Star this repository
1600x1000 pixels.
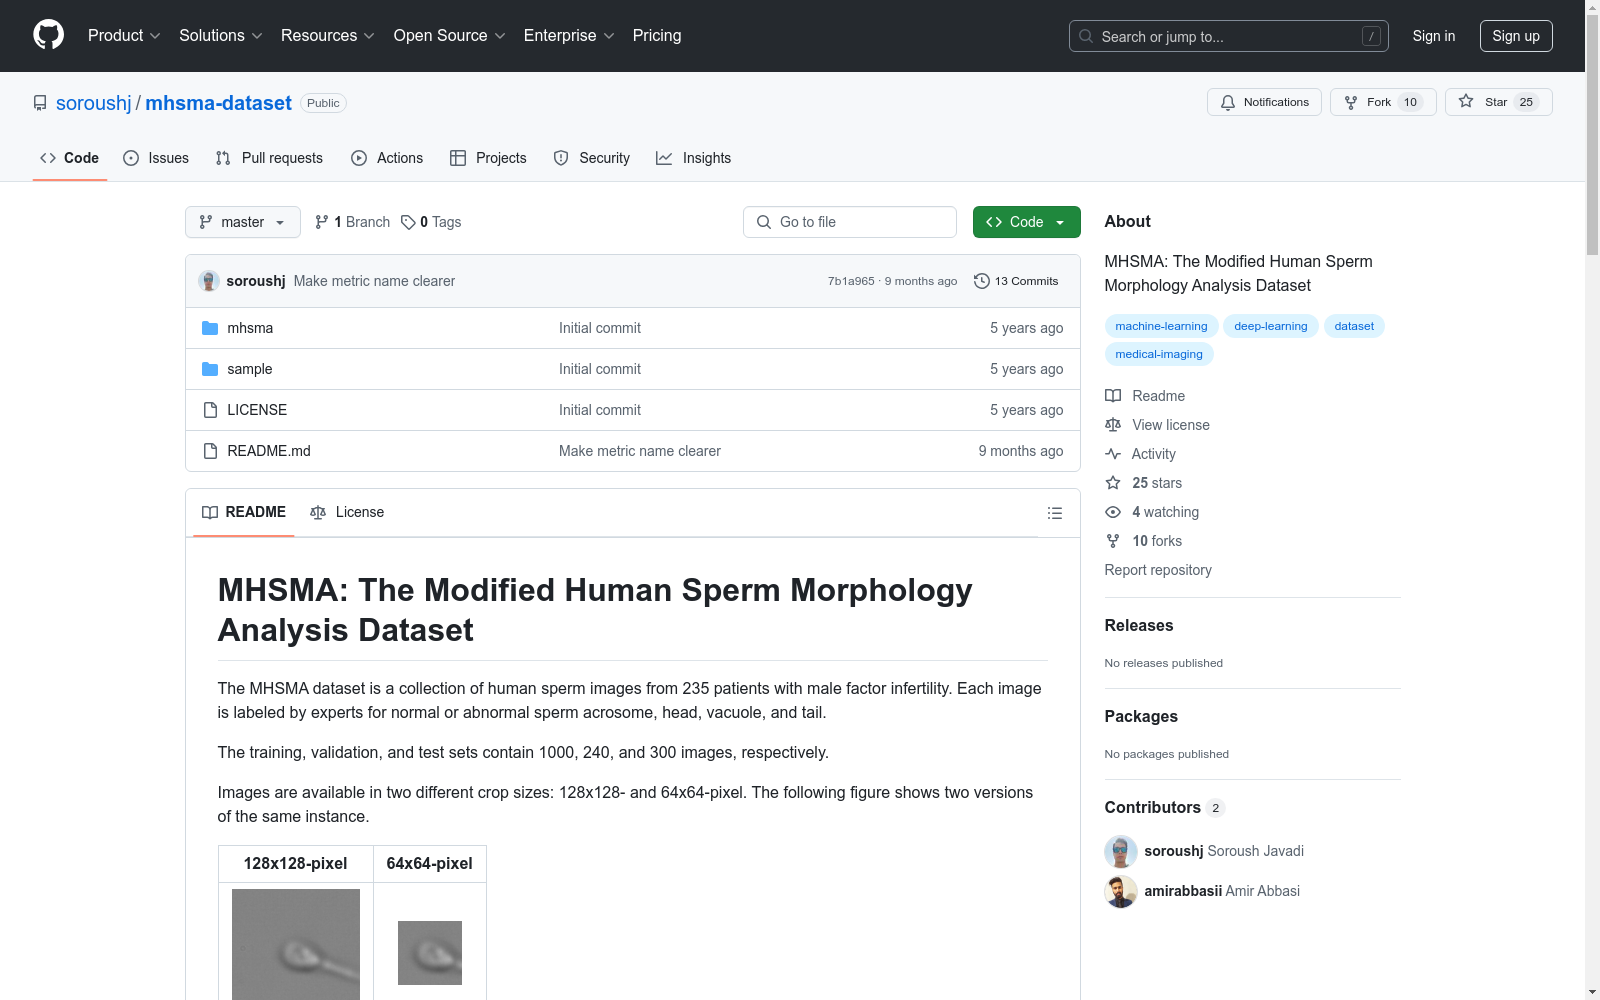pos(1498,102)
